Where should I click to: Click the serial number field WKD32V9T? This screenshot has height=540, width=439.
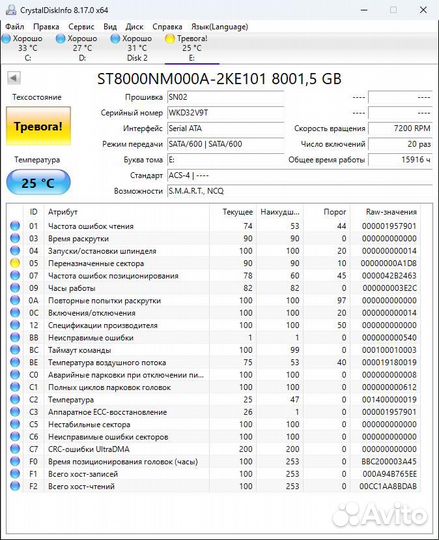pyautogui.click(x=225, y=113)
